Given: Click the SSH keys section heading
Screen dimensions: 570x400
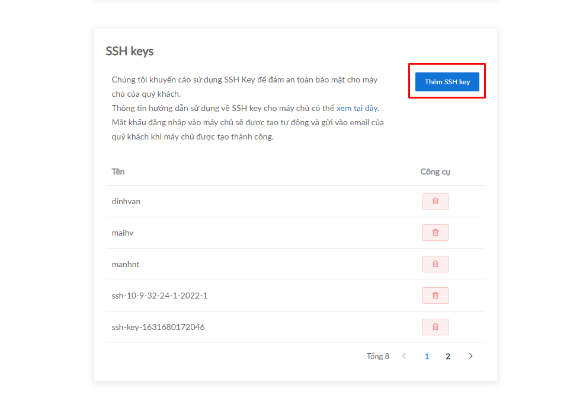Looking at the screenshot, I should (129, 51).
